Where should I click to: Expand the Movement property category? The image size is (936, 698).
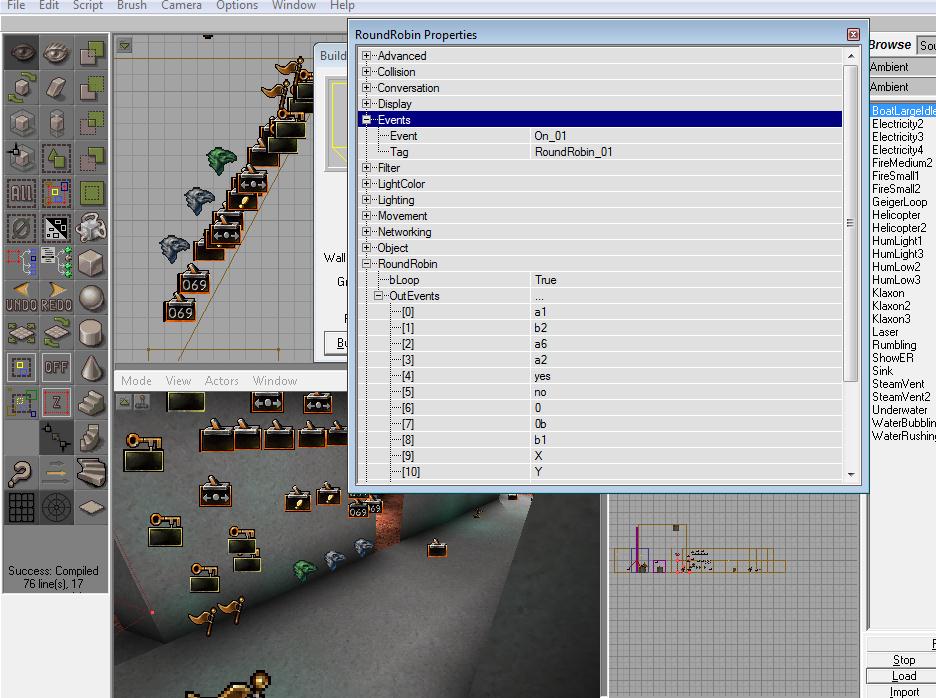point(367,216)
